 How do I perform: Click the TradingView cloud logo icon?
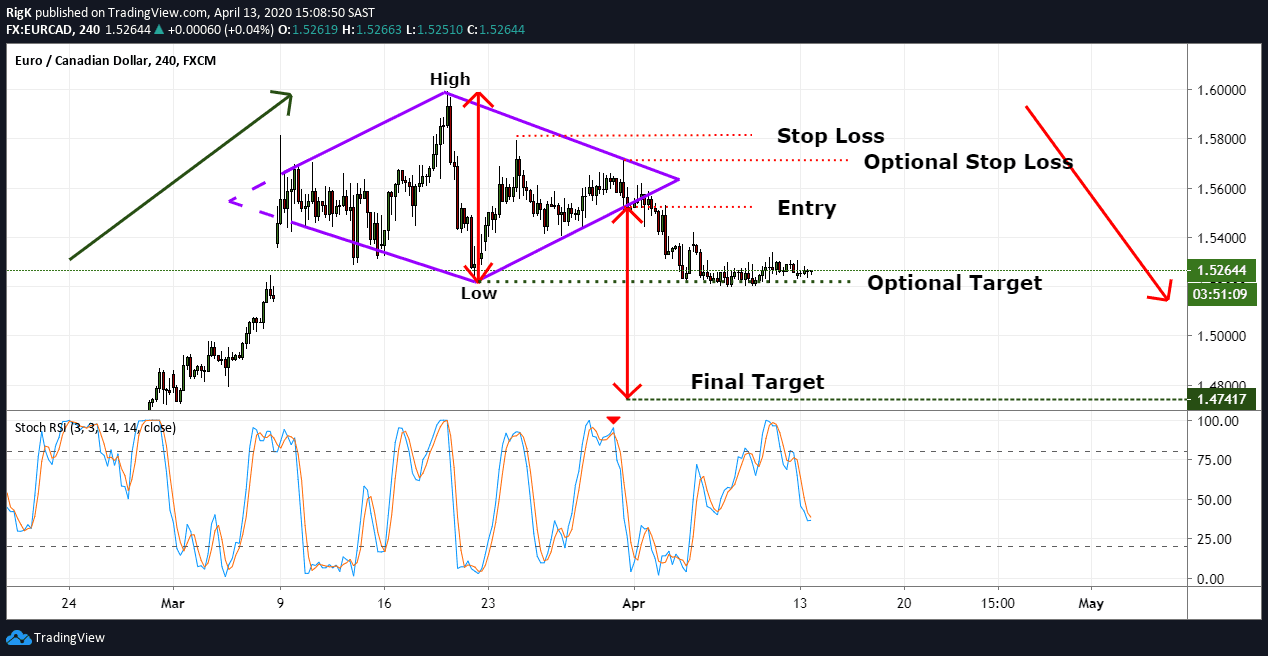point(17,637)
